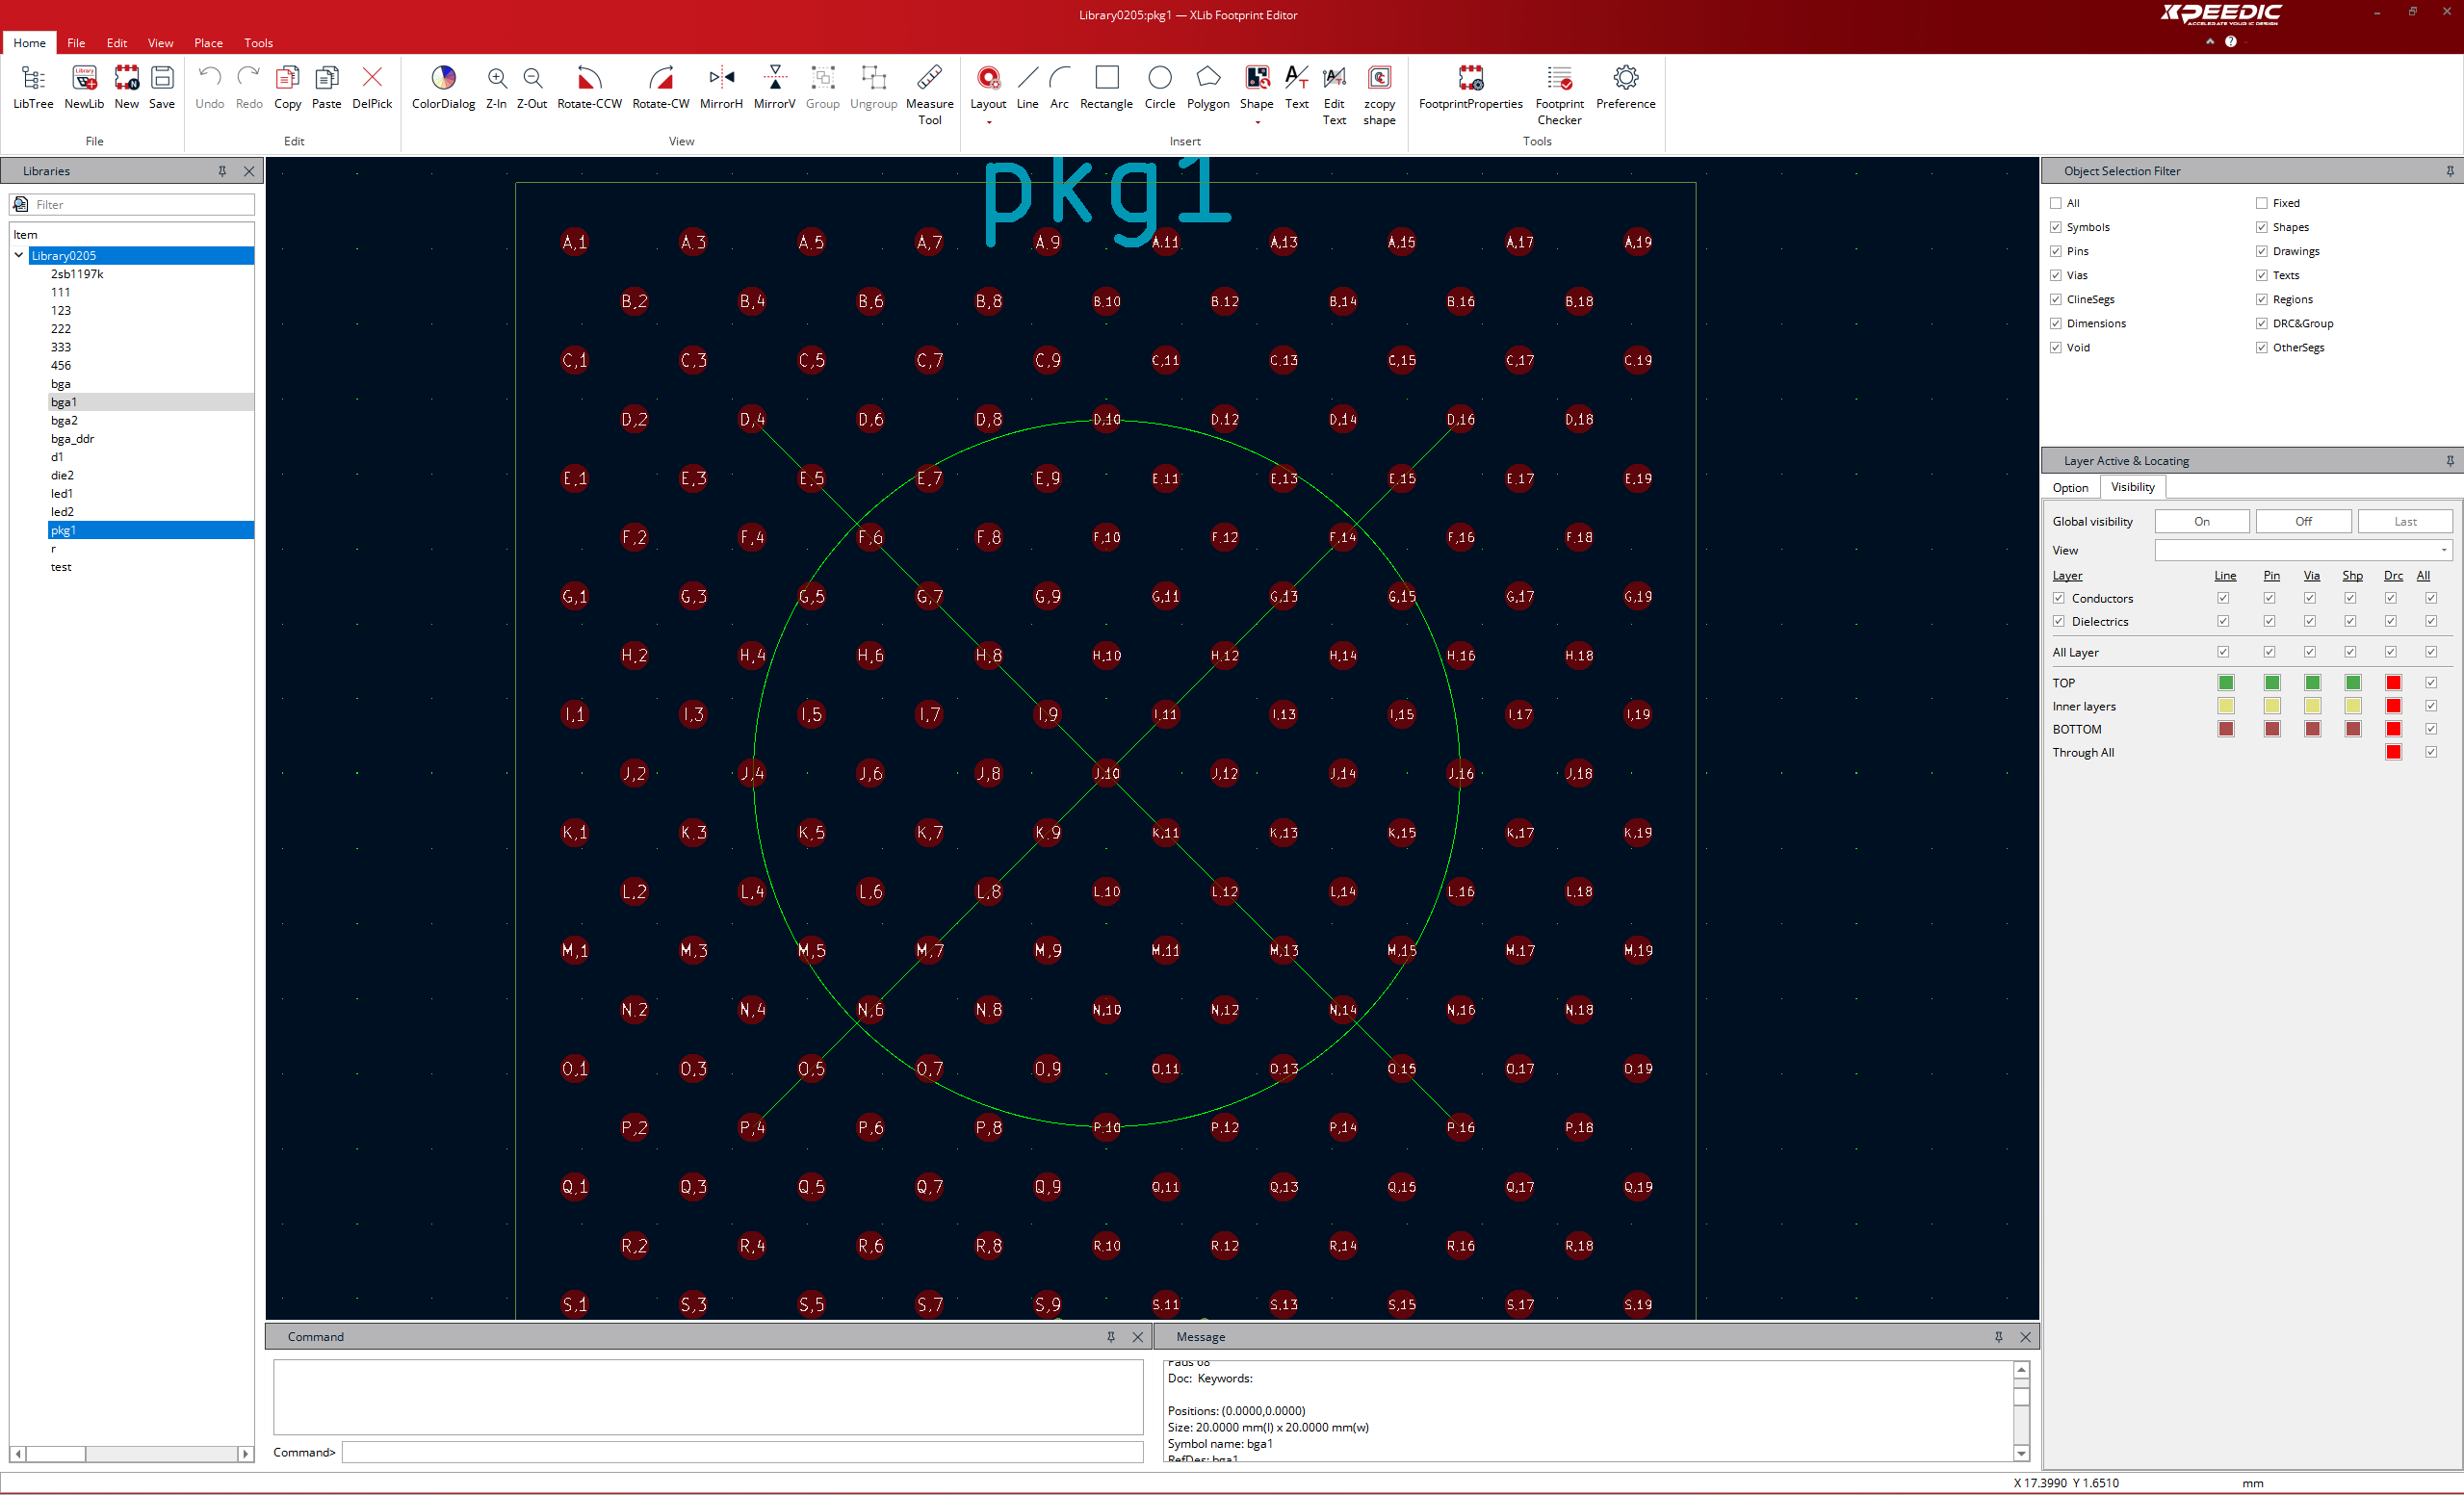
Task: Open the Edit menu tab
Action: (117, 43)
